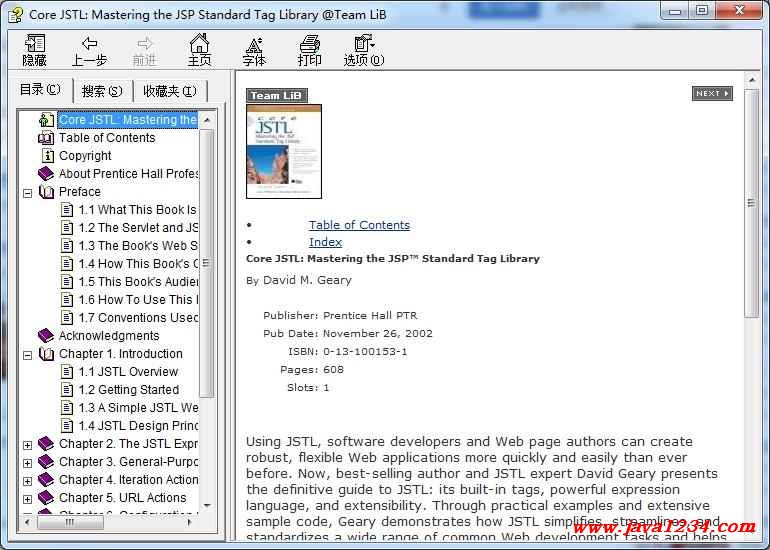The width and height of the screenshot is (770, 550).
Task: Expand Chapter 3. General-Purpose node
Action: (28, 462)
